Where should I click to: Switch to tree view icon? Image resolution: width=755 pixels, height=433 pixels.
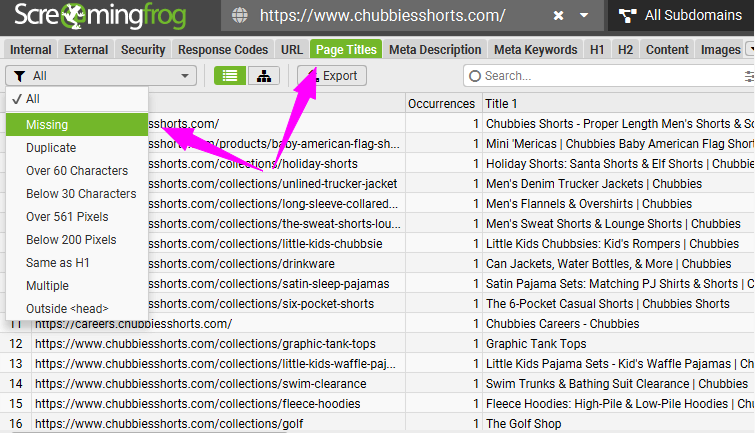(x=263, y=76)
